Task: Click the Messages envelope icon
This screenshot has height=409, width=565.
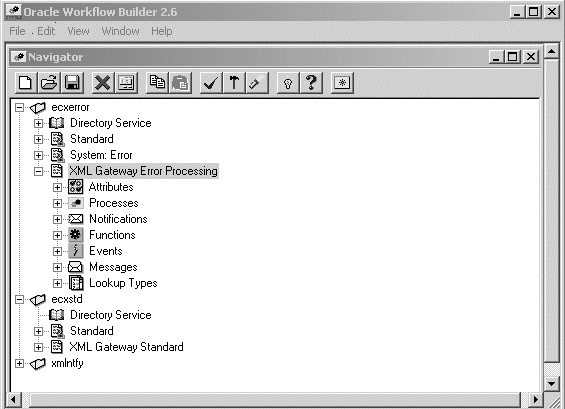Action: (76, 267)
